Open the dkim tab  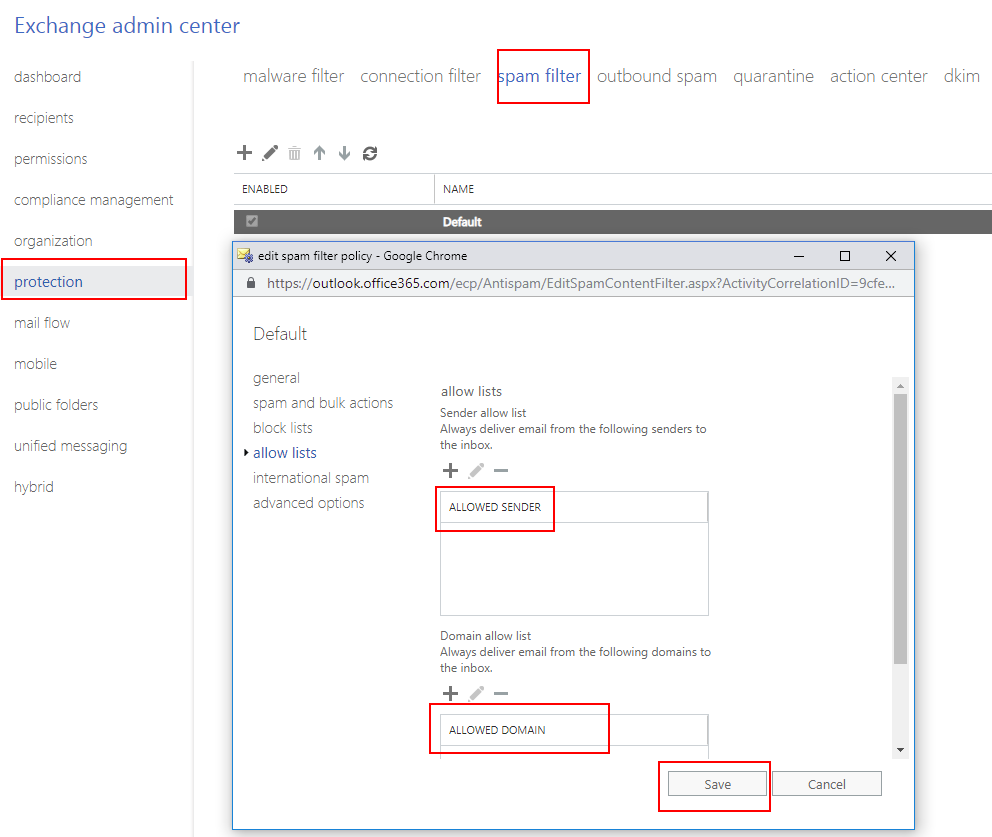point(962,76)
